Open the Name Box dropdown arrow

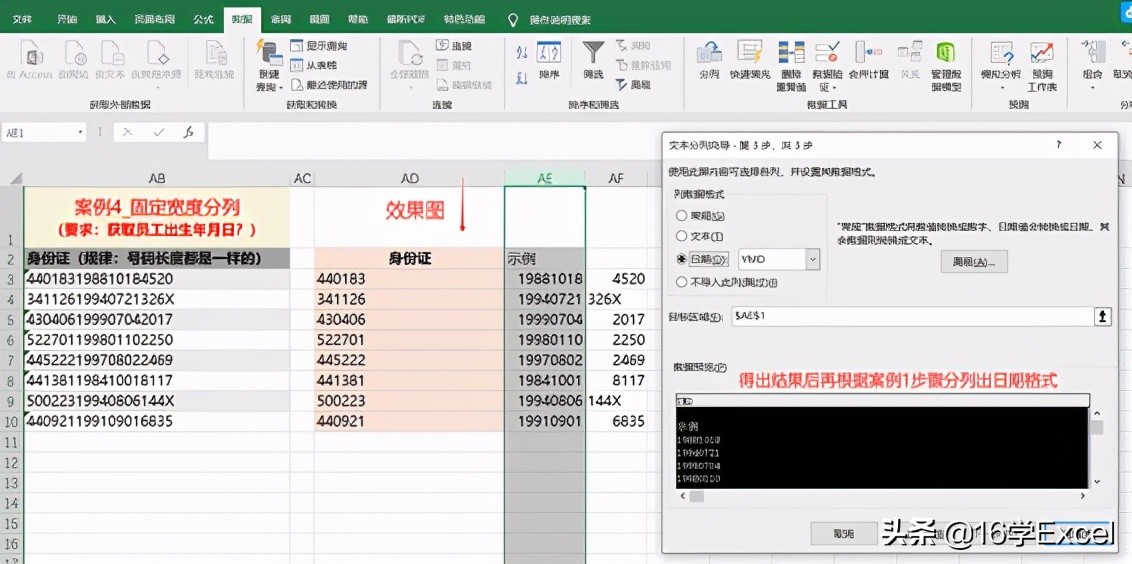[81, 134]
